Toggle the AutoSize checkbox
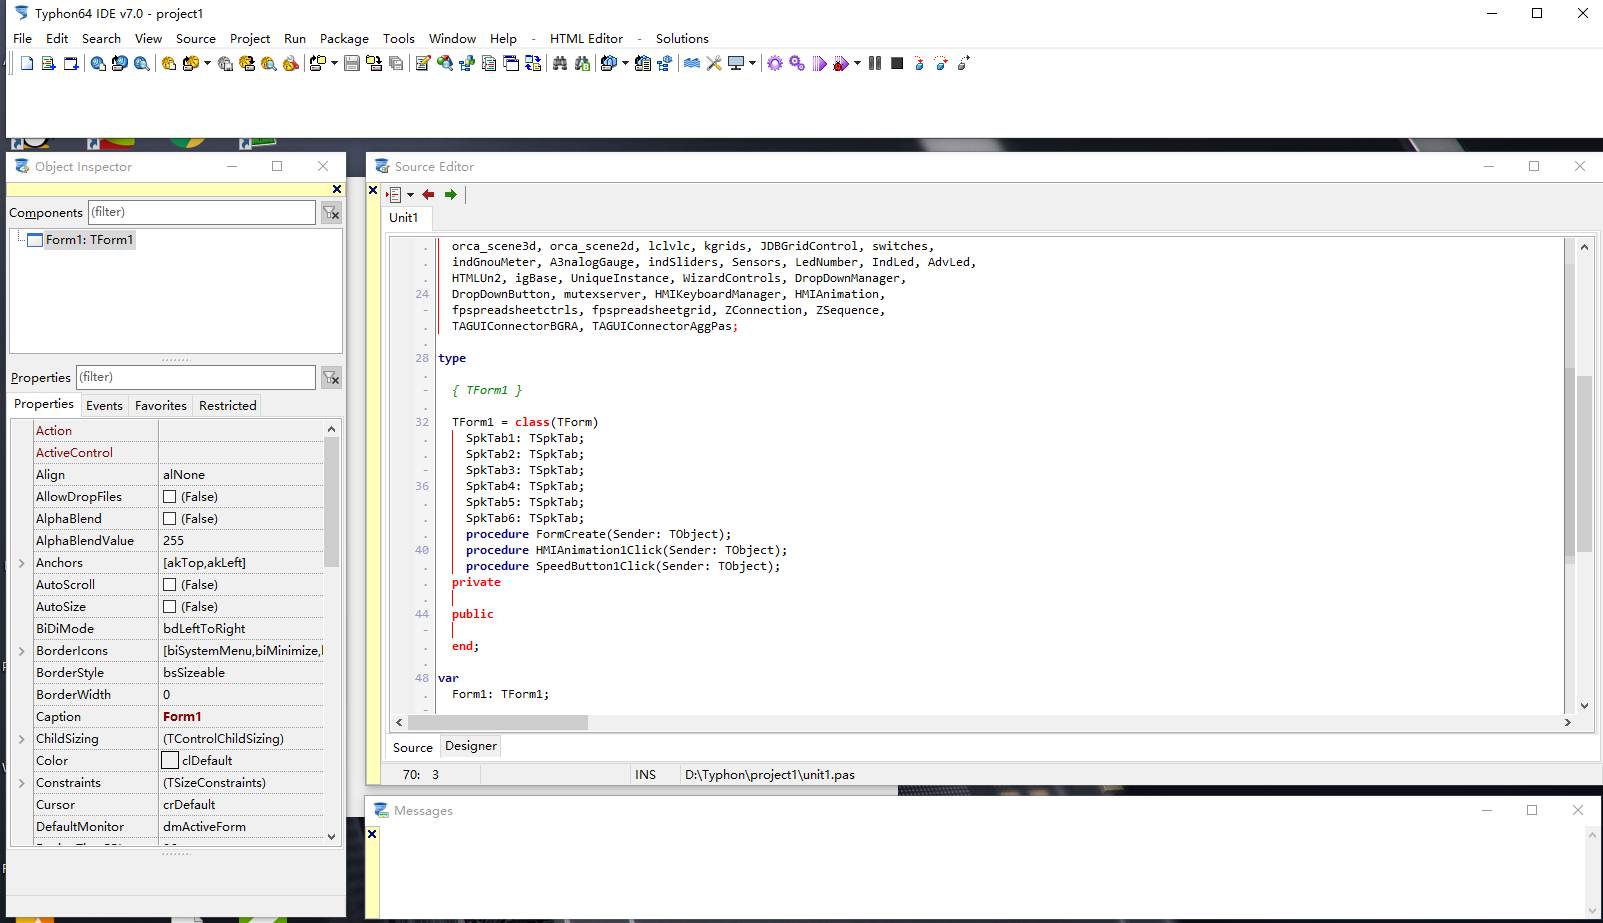This screenshot has height=923, width=1603. pyautogui.click(x=170, y=607)
